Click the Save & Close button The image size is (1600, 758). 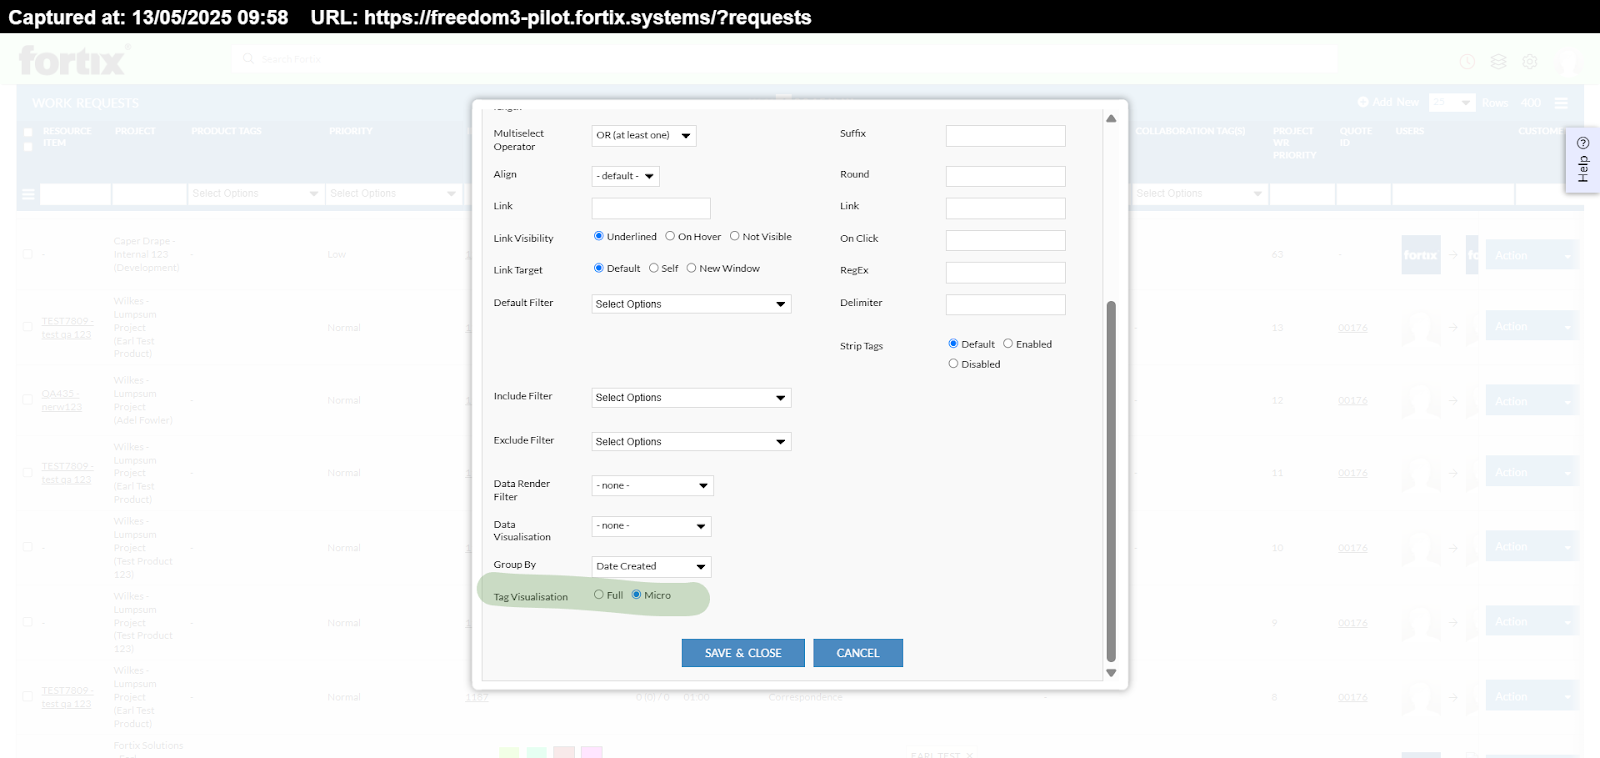tap(743, 653)
